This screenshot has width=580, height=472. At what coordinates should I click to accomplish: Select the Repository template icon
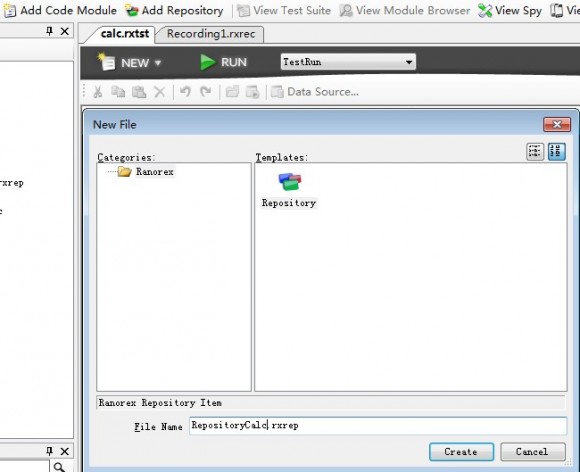click(x=290, y=182)
